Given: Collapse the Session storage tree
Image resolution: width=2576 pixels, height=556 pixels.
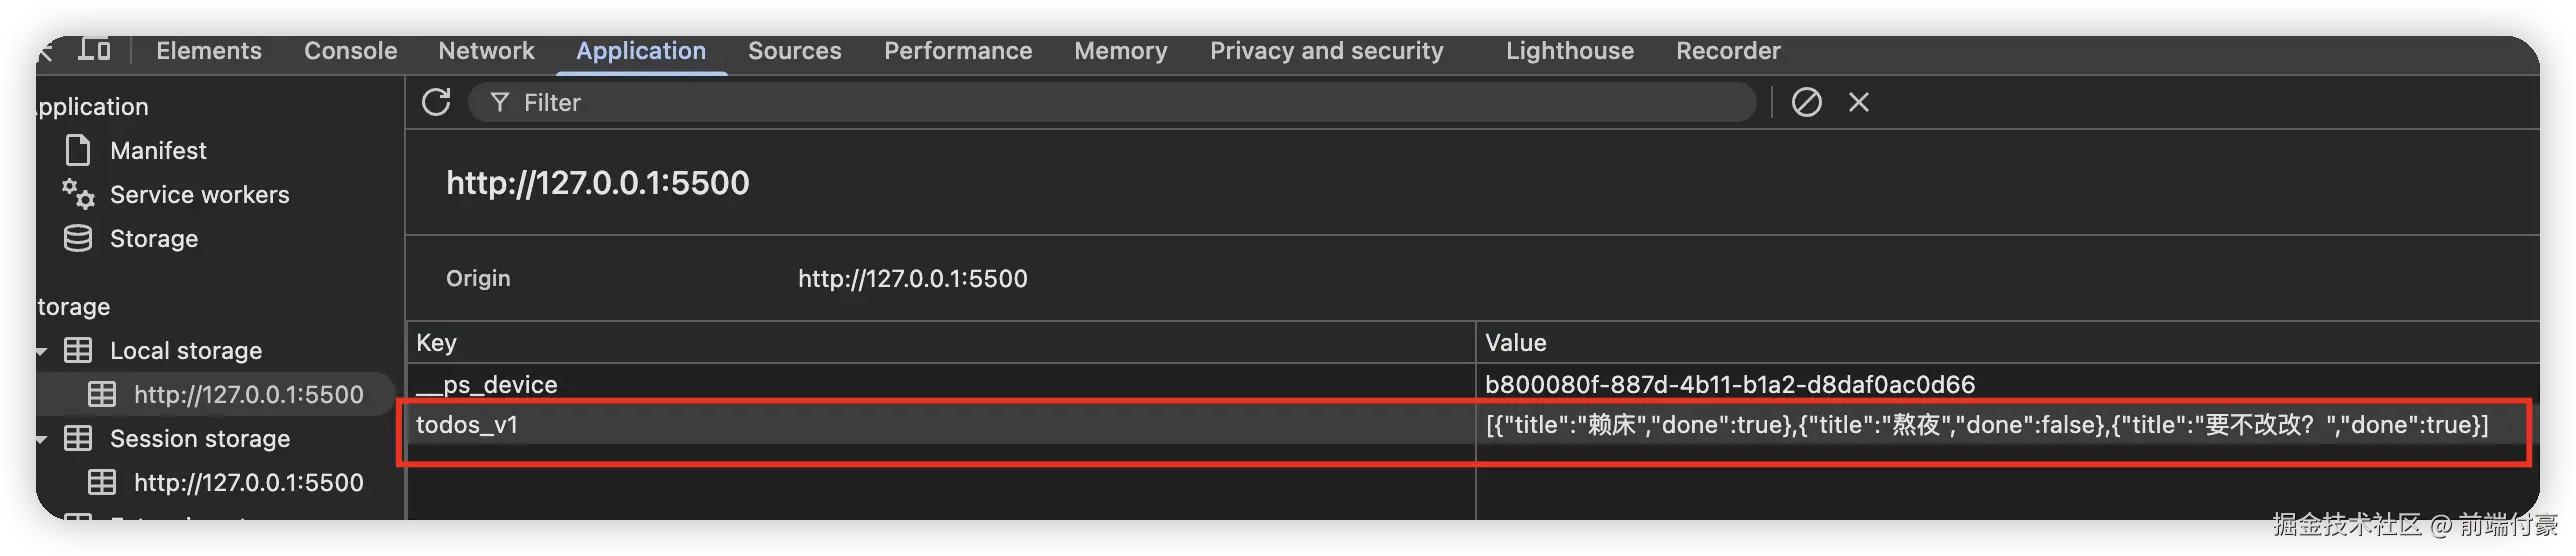Looking at the screenshot, I should [42, 439].
